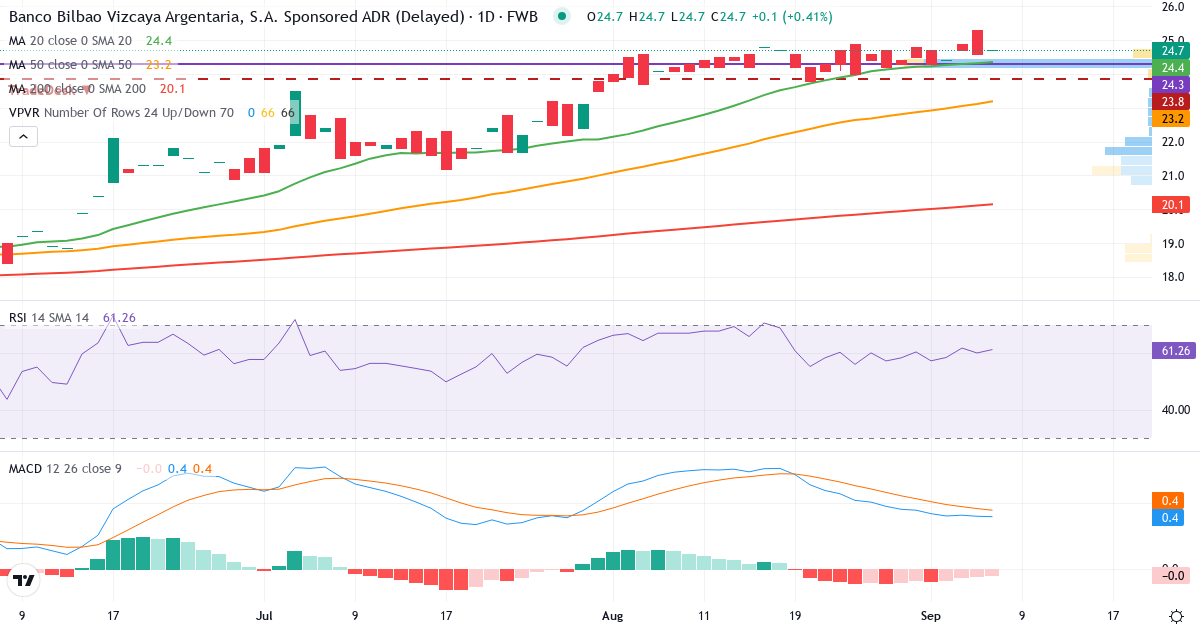This screenshot has width=1200, height=630.
Task: Select the Banco Bilbao Vizcaya Argentaria symbol title
Action: tap(273, 17)
